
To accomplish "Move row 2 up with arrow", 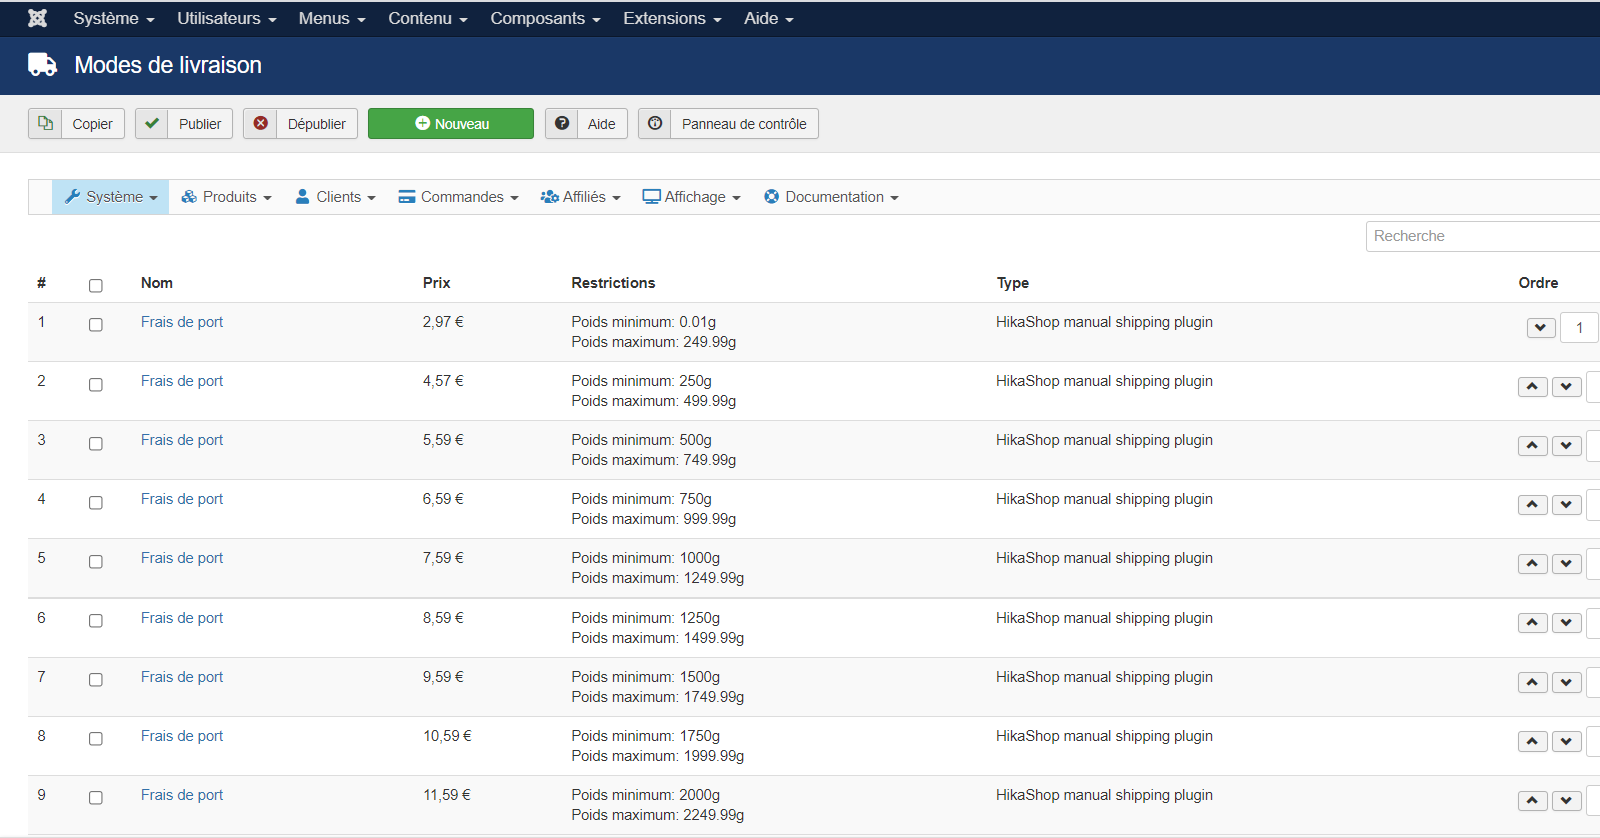I will [x=1532, y=387].
